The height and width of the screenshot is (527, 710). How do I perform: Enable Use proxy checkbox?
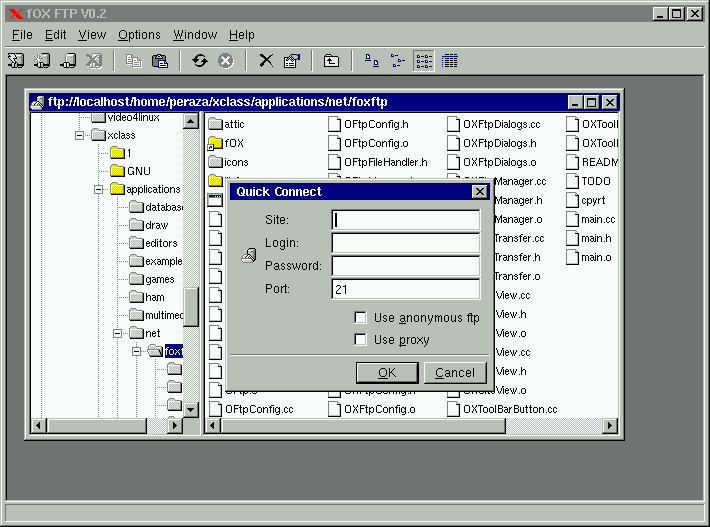[360, 339]
